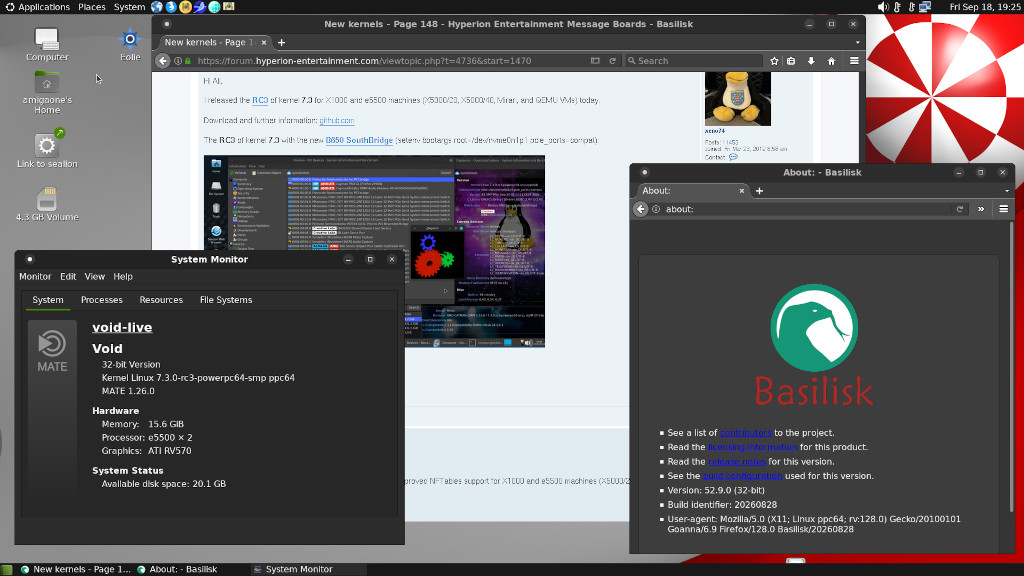Open the Places menu in top panel
The width and height of the screenshot is (1024, 576).
click(91, 7)
